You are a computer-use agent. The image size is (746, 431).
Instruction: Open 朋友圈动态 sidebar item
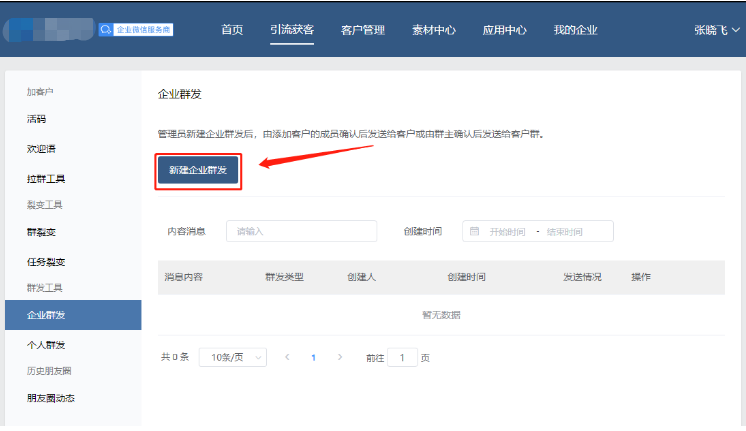point(51,397)
